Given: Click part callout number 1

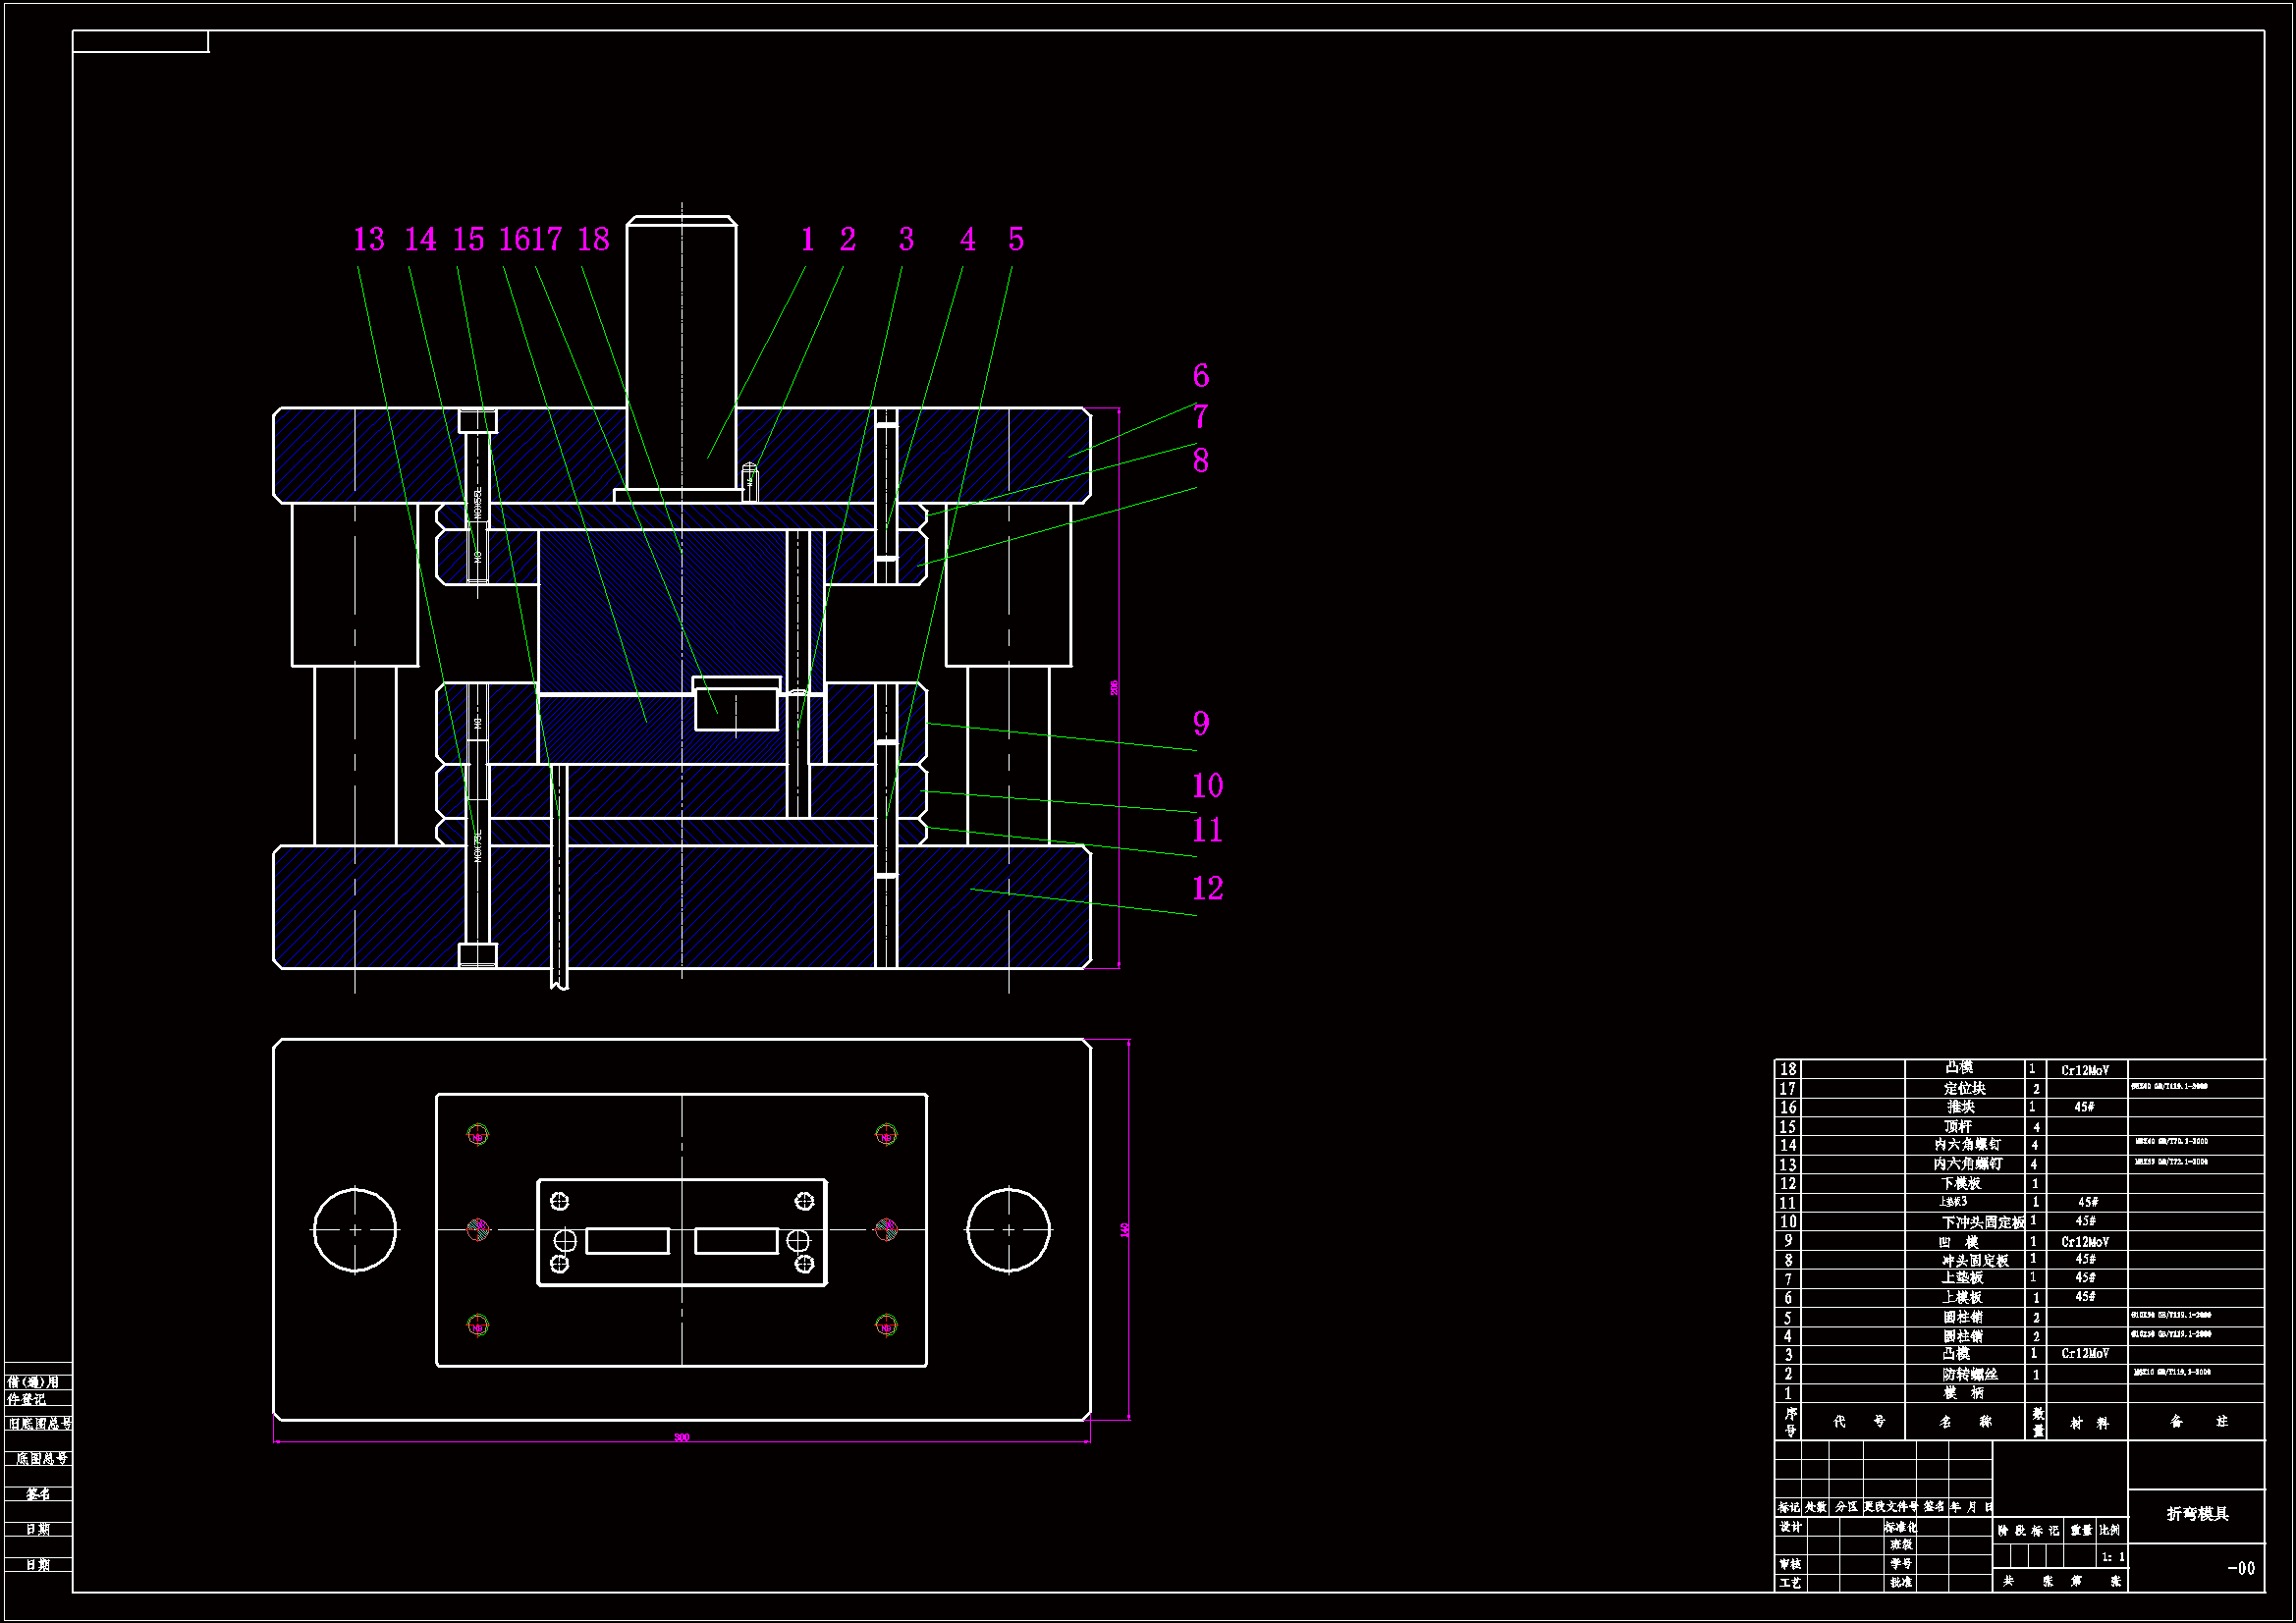Looking at the screenshot, I should pos(808,240).
